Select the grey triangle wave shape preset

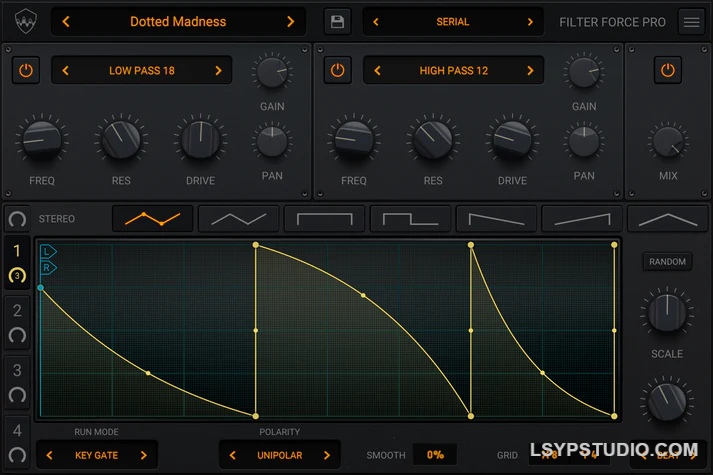point(239,219)
